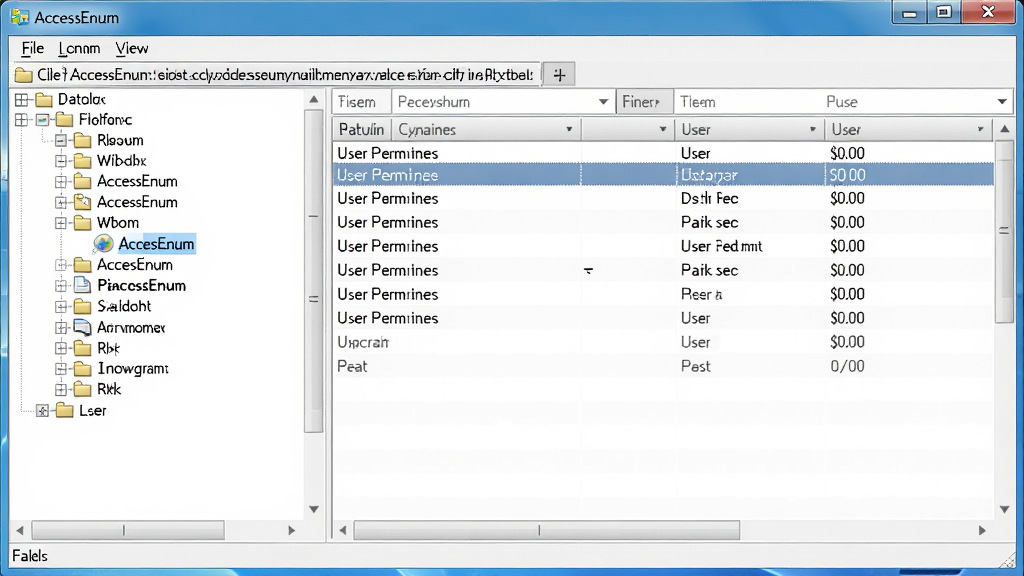Click the Falels status bar text
Viewport: 1024px width, 576px height.
point(30,556)
